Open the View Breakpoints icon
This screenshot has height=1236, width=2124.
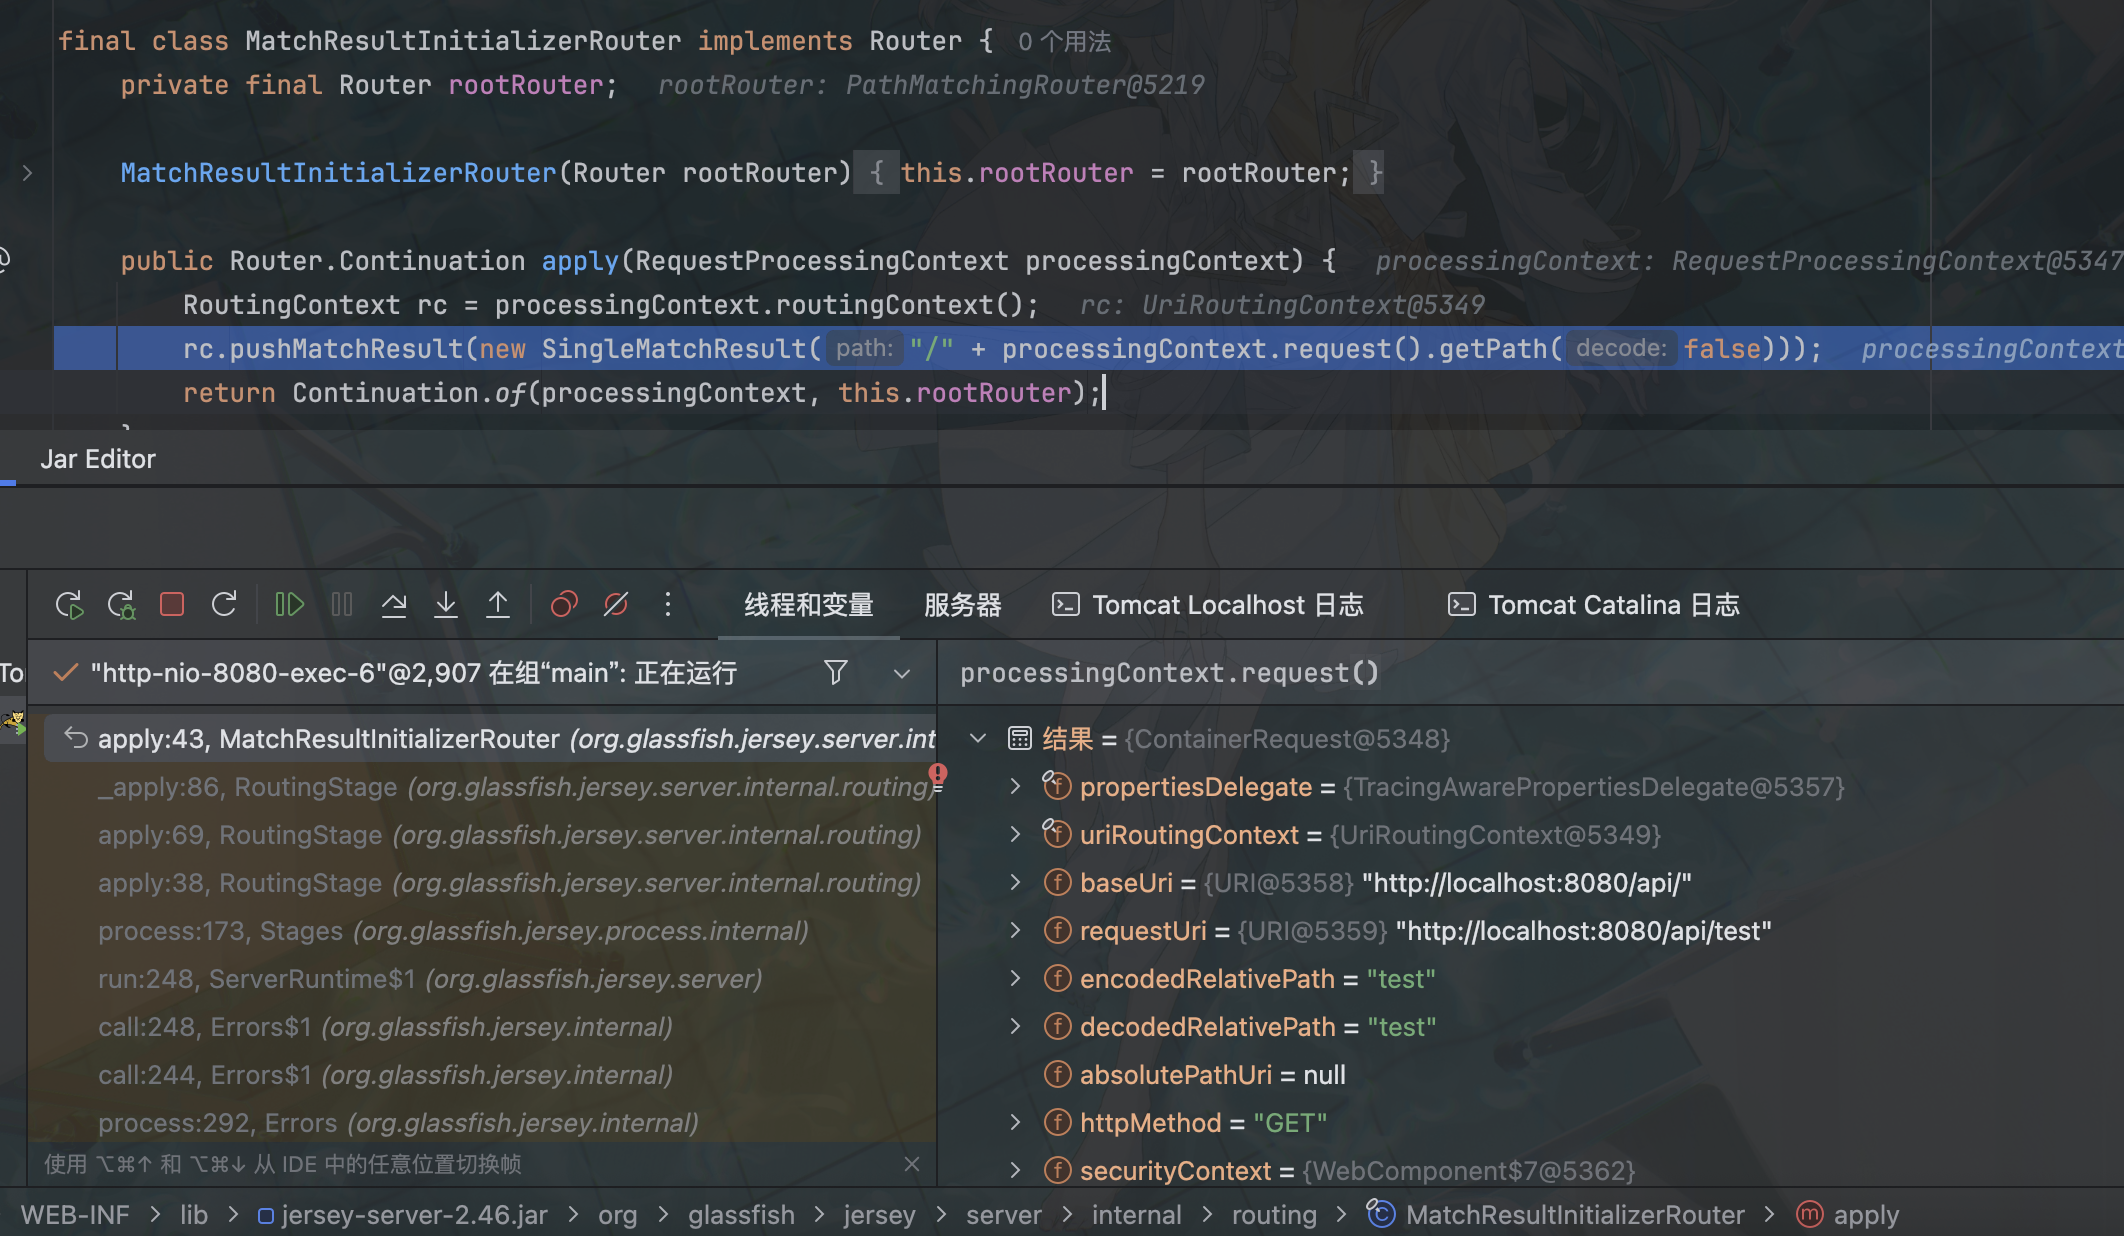pos(564,604)
